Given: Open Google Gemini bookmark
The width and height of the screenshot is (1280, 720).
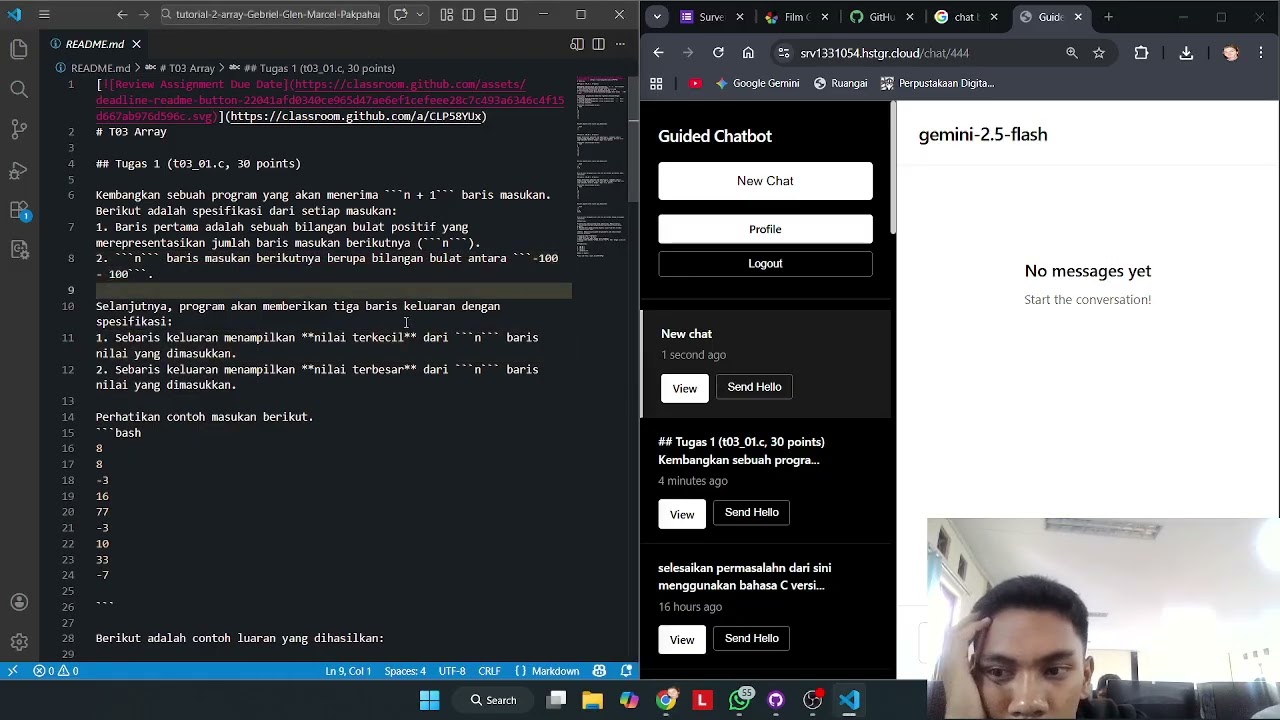Looking at the screenshot, I should [x=757, y=83].
